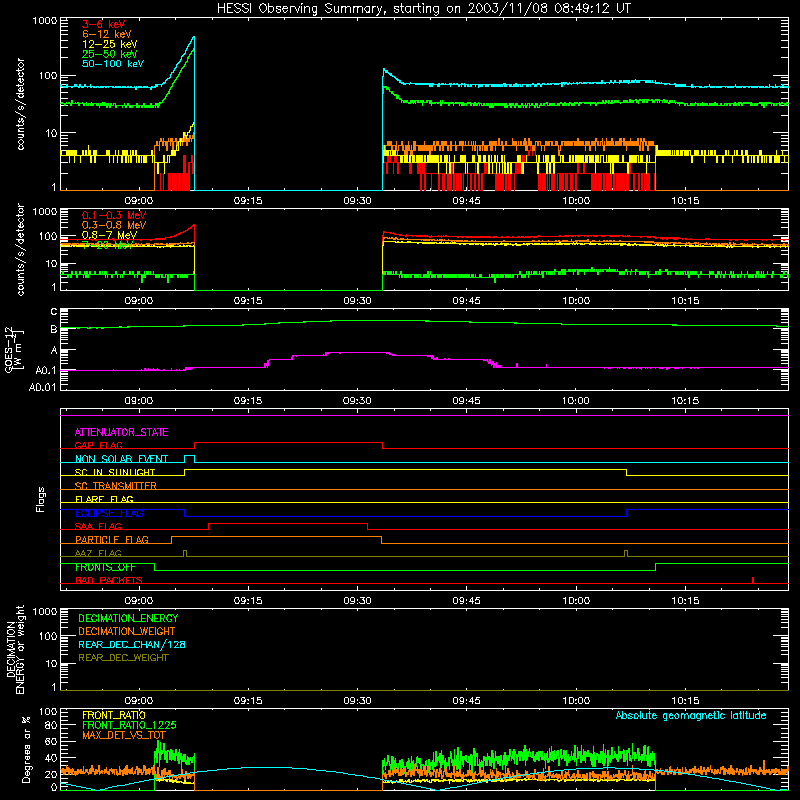Click the '12-25 keV' legend entry
Image resolution: width=800 pixels, height=800 pixels.
pos(110,44)
